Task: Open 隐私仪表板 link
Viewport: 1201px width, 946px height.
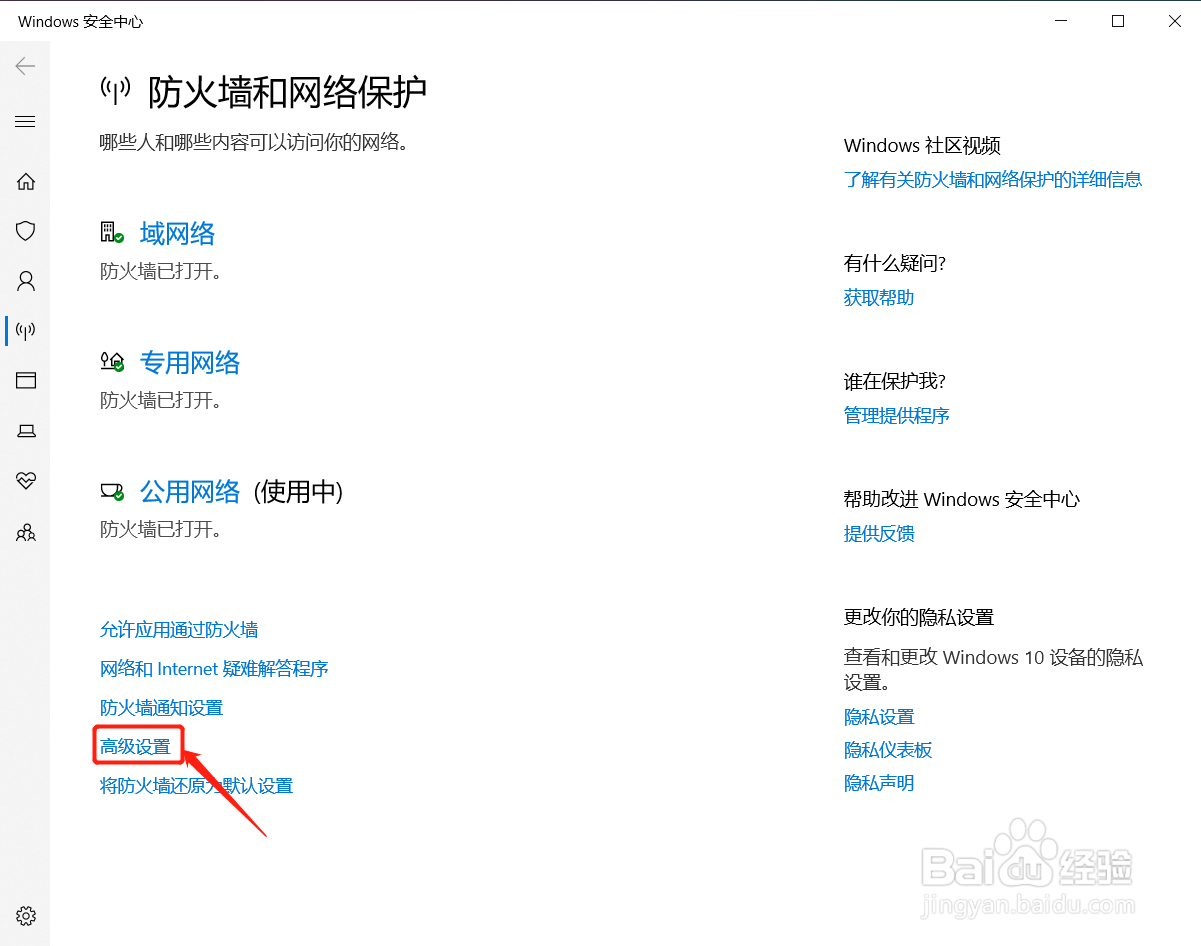Action: point(888,750)
